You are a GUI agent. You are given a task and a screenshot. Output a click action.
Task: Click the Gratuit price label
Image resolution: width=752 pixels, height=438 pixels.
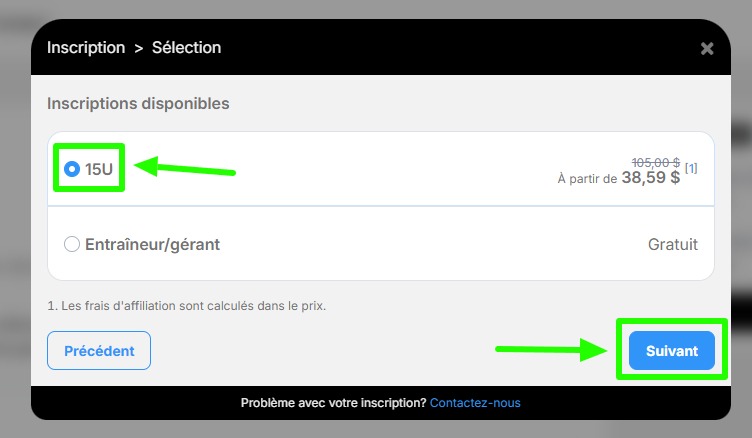click(673, 244)
